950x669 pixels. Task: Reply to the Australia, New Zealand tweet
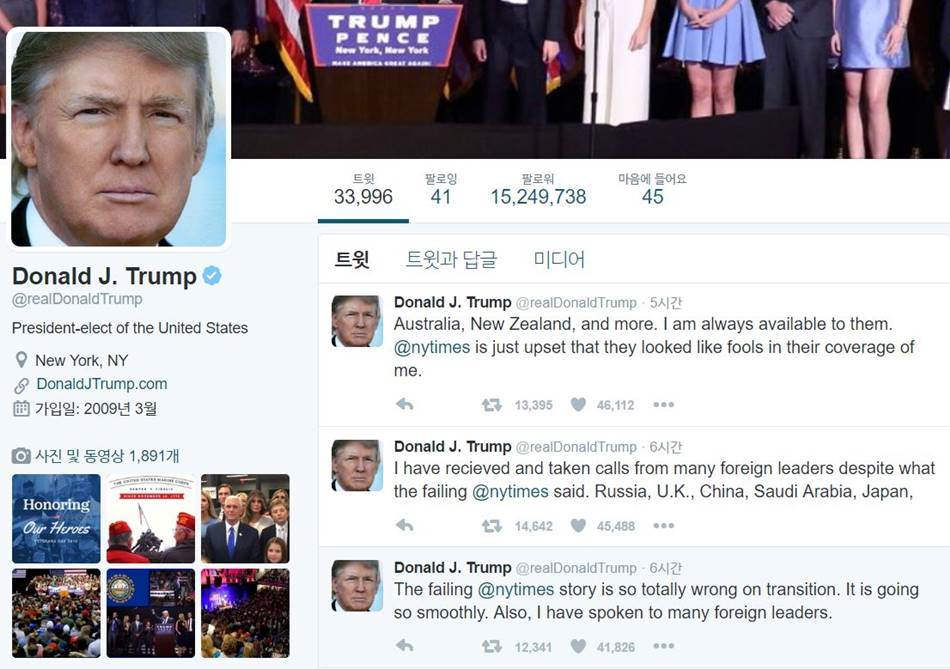pyautogui.click(x=405, y=404)
